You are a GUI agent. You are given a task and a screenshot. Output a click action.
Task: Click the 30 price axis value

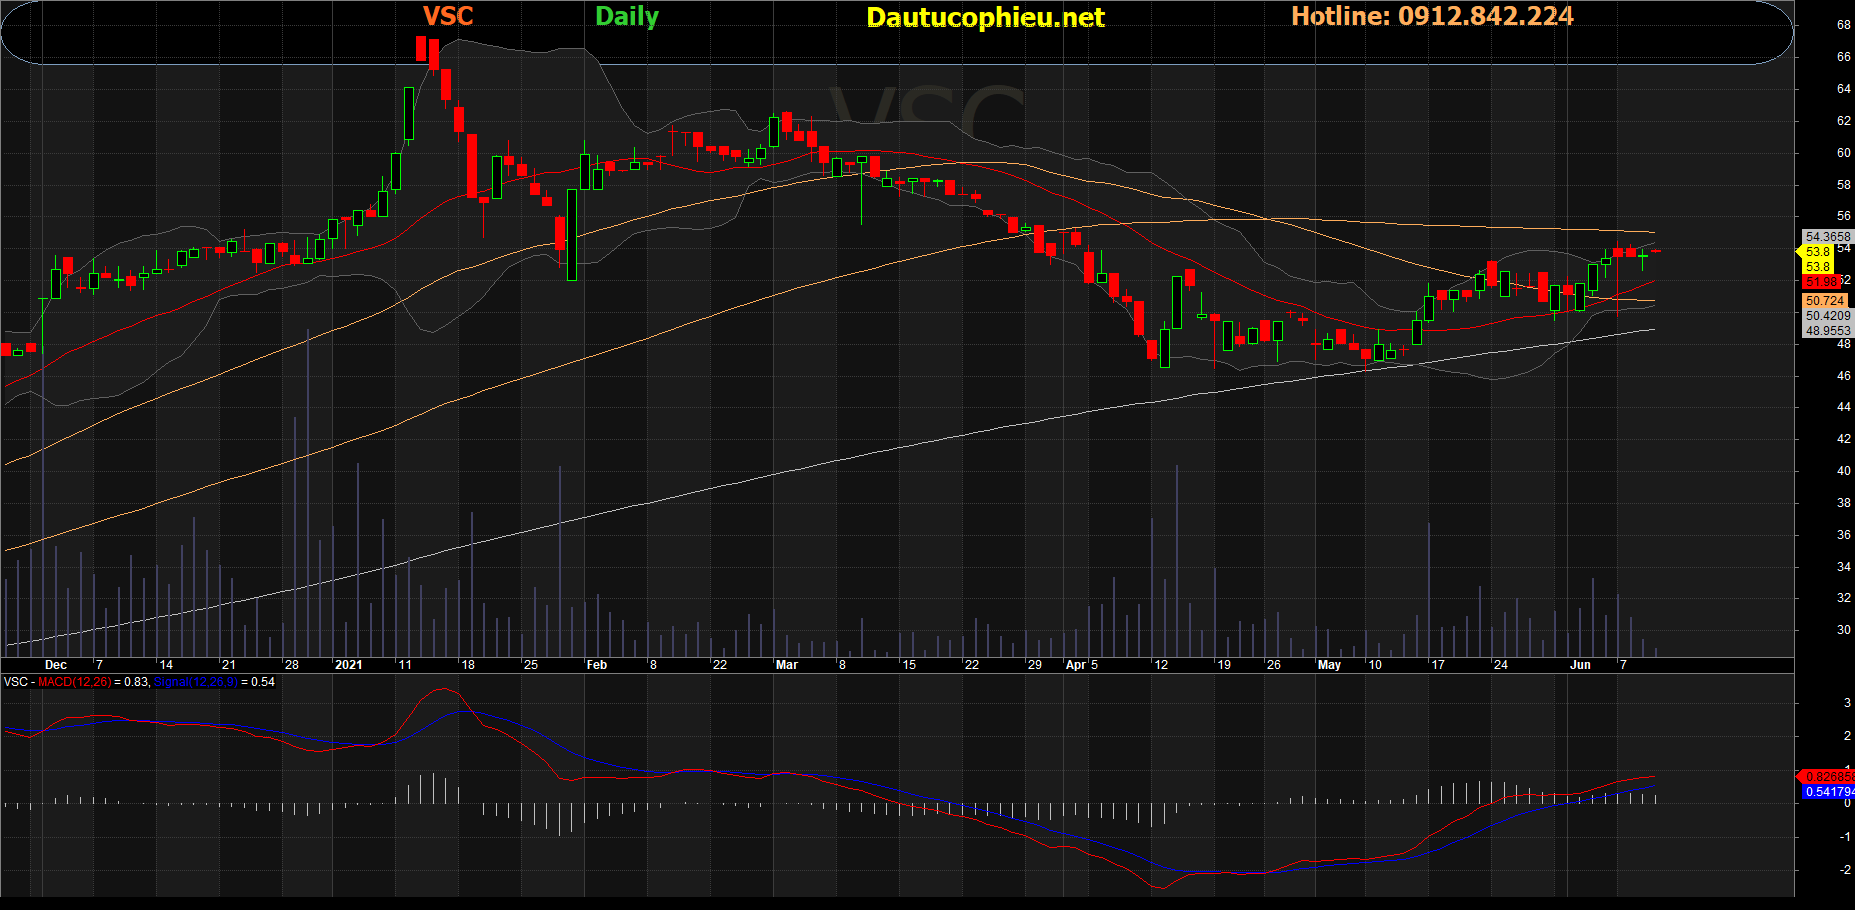1844,630
